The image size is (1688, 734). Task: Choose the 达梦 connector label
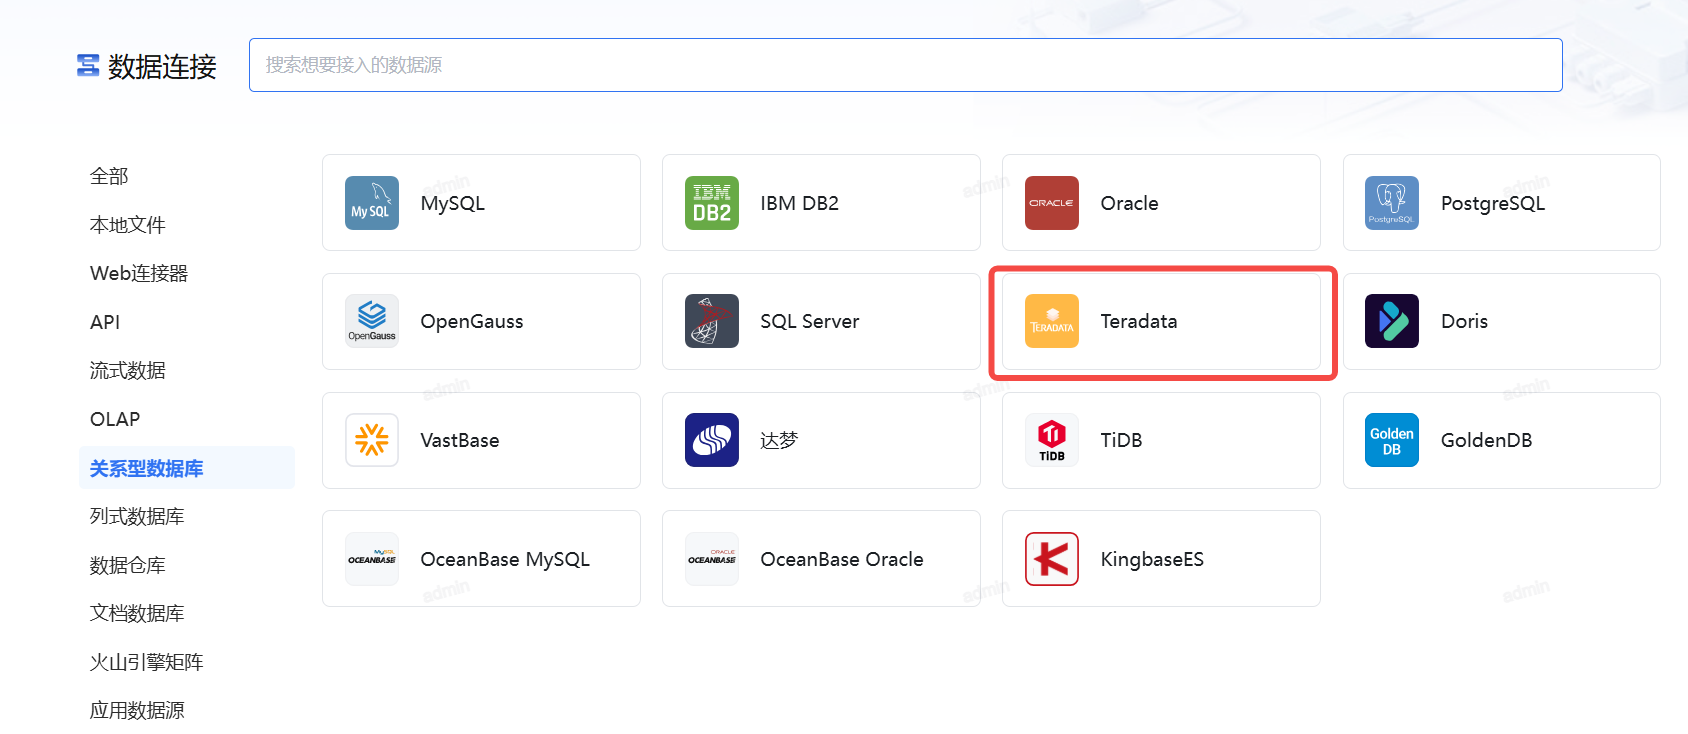[x=779, y=440]
